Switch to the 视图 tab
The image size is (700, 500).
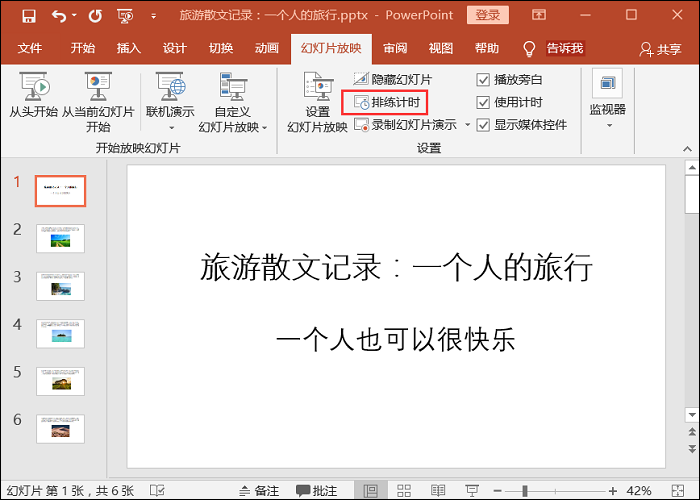441,48
